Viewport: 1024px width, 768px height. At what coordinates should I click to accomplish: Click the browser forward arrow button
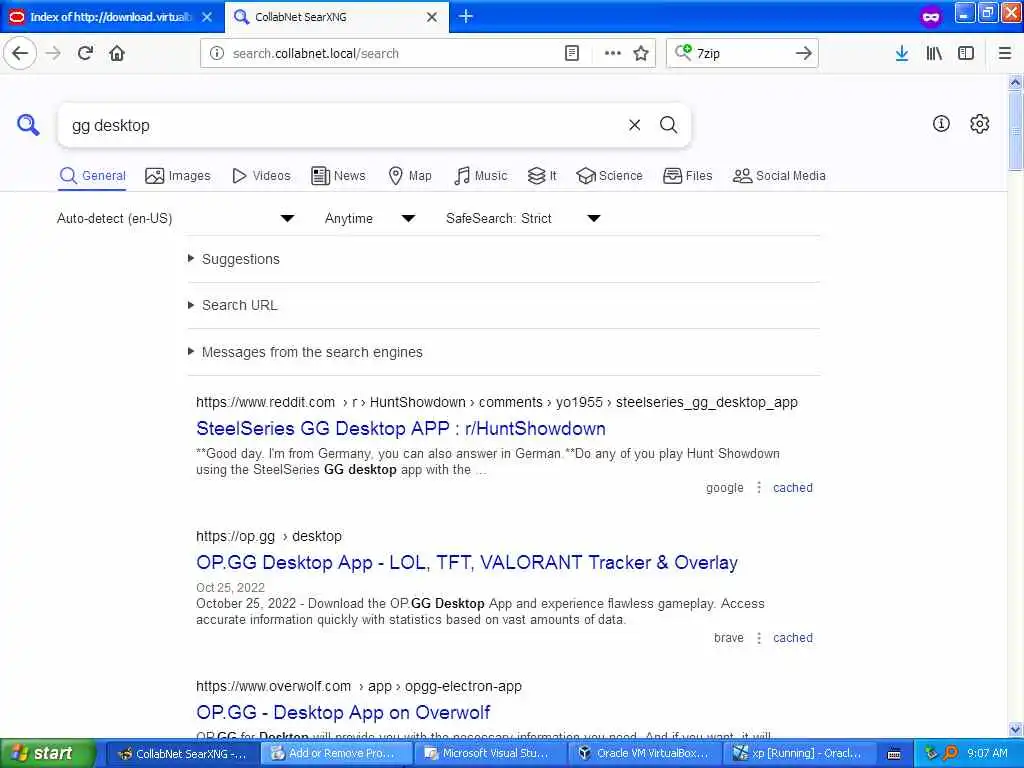(x=54, y=54)
